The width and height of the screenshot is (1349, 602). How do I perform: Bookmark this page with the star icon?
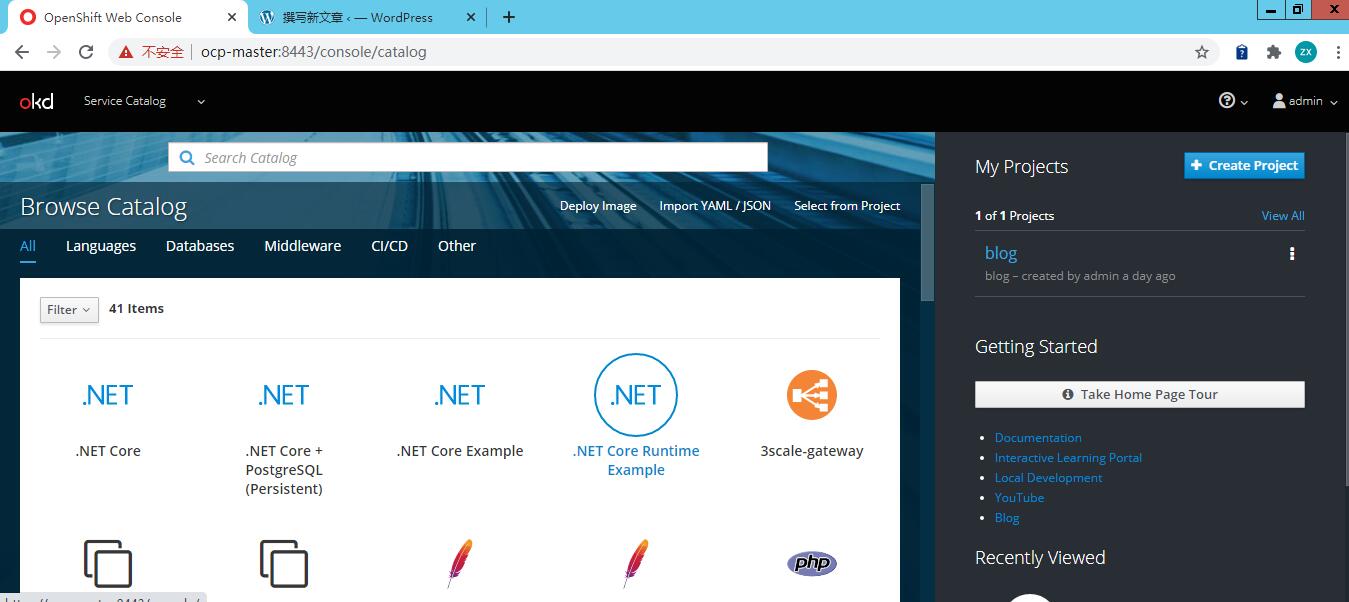click(1202, 52)
